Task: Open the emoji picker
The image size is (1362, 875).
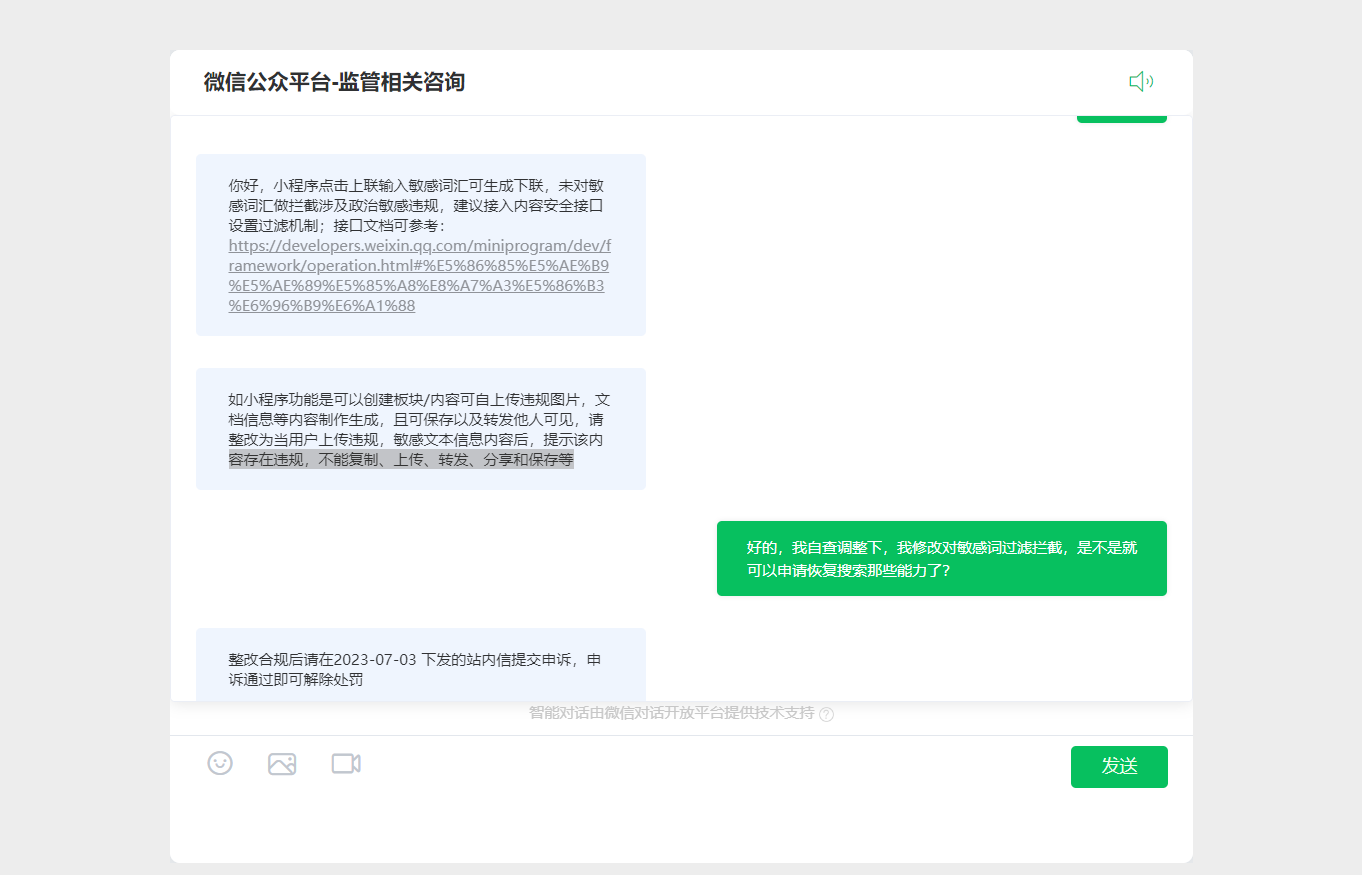Action: 220,763
